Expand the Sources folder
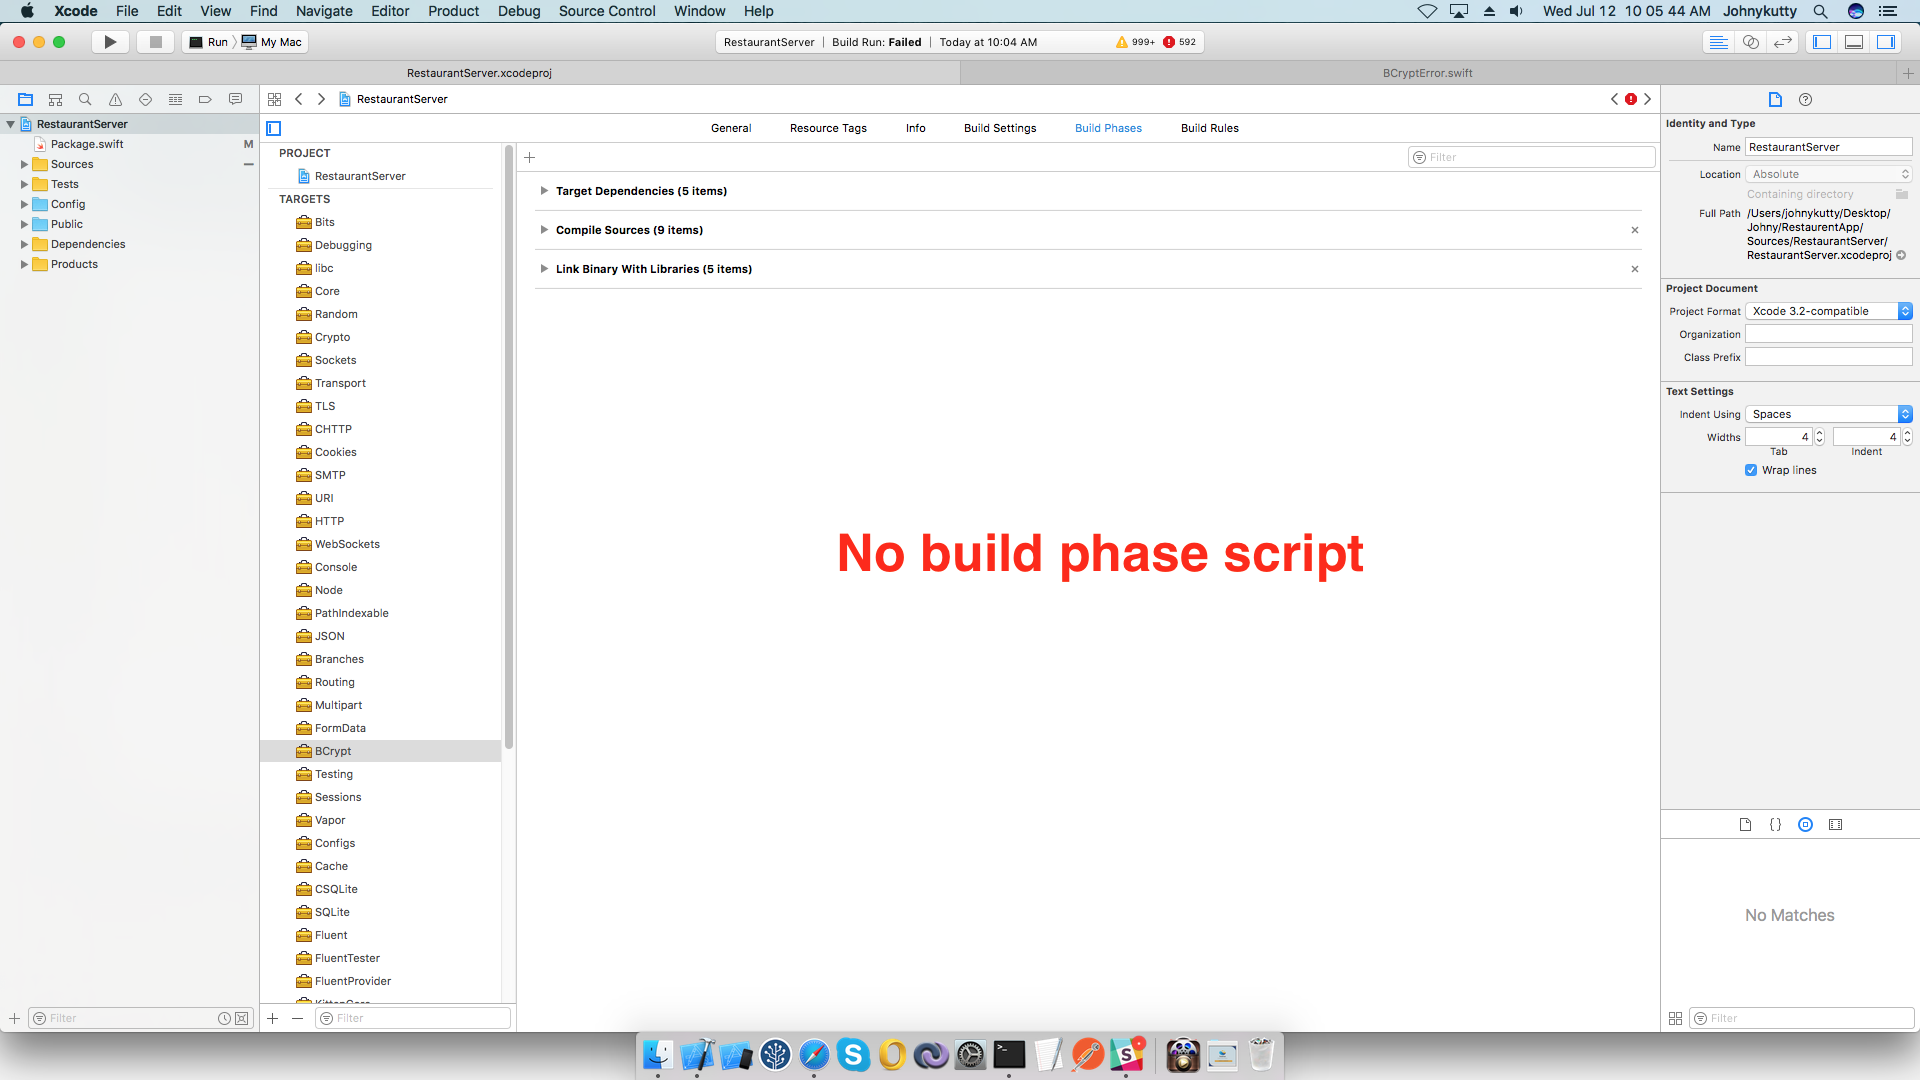The height and width of the screenshot is (1080, 1920). (x=24, y=164)
